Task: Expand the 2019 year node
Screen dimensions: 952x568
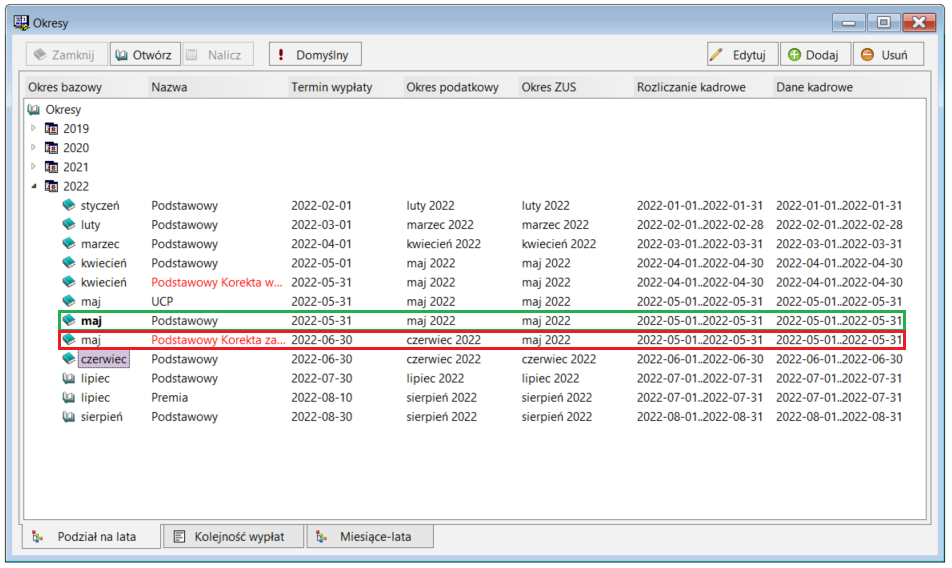Action: click(x=33, y=129)
